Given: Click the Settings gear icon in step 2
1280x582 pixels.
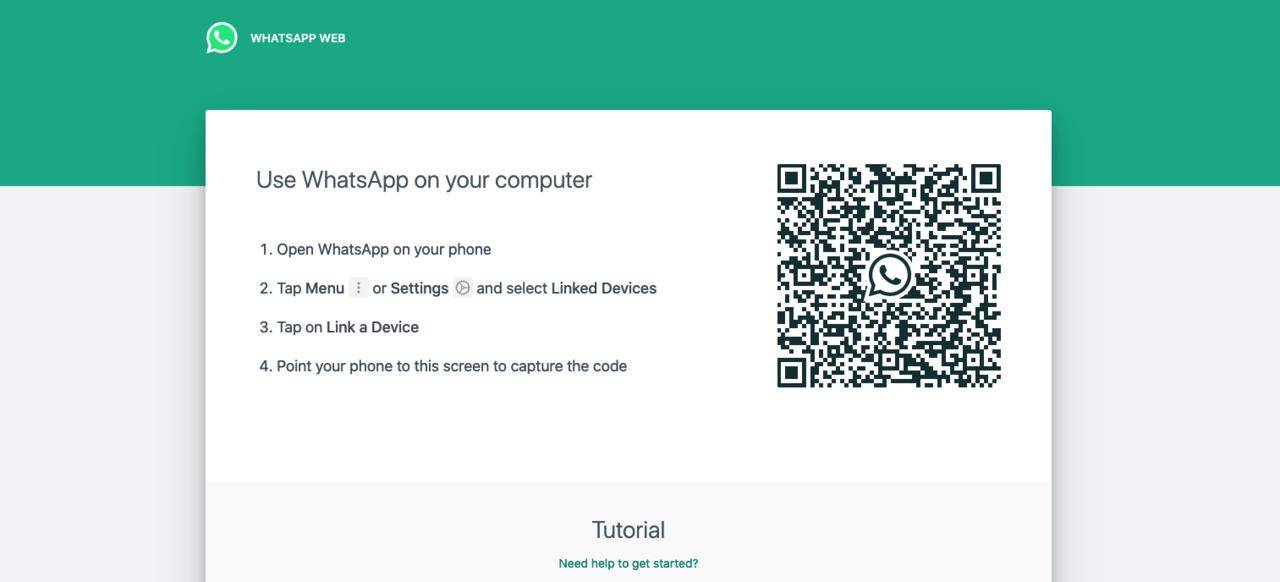Looking at the screenshot, I should [462, 288].
